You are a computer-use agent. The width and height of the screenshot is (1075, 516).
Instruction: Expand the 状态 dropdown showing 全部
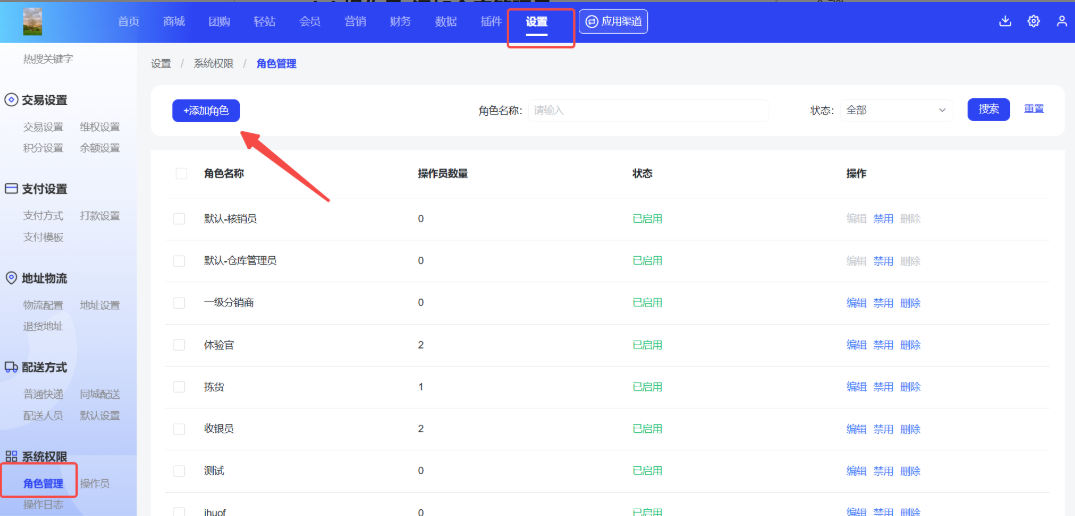895,110
